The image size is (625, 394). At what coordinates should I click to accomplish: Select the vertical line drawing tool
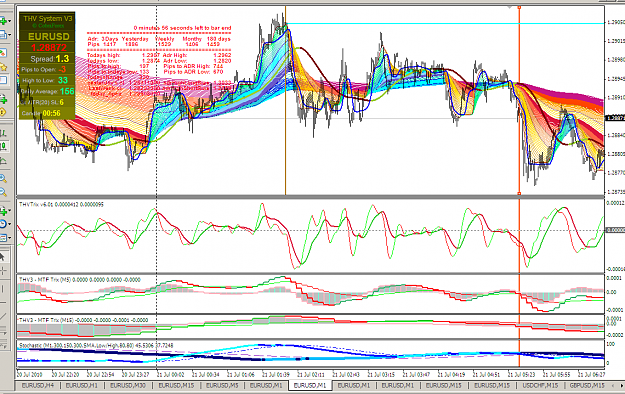[x=3, y=288]
